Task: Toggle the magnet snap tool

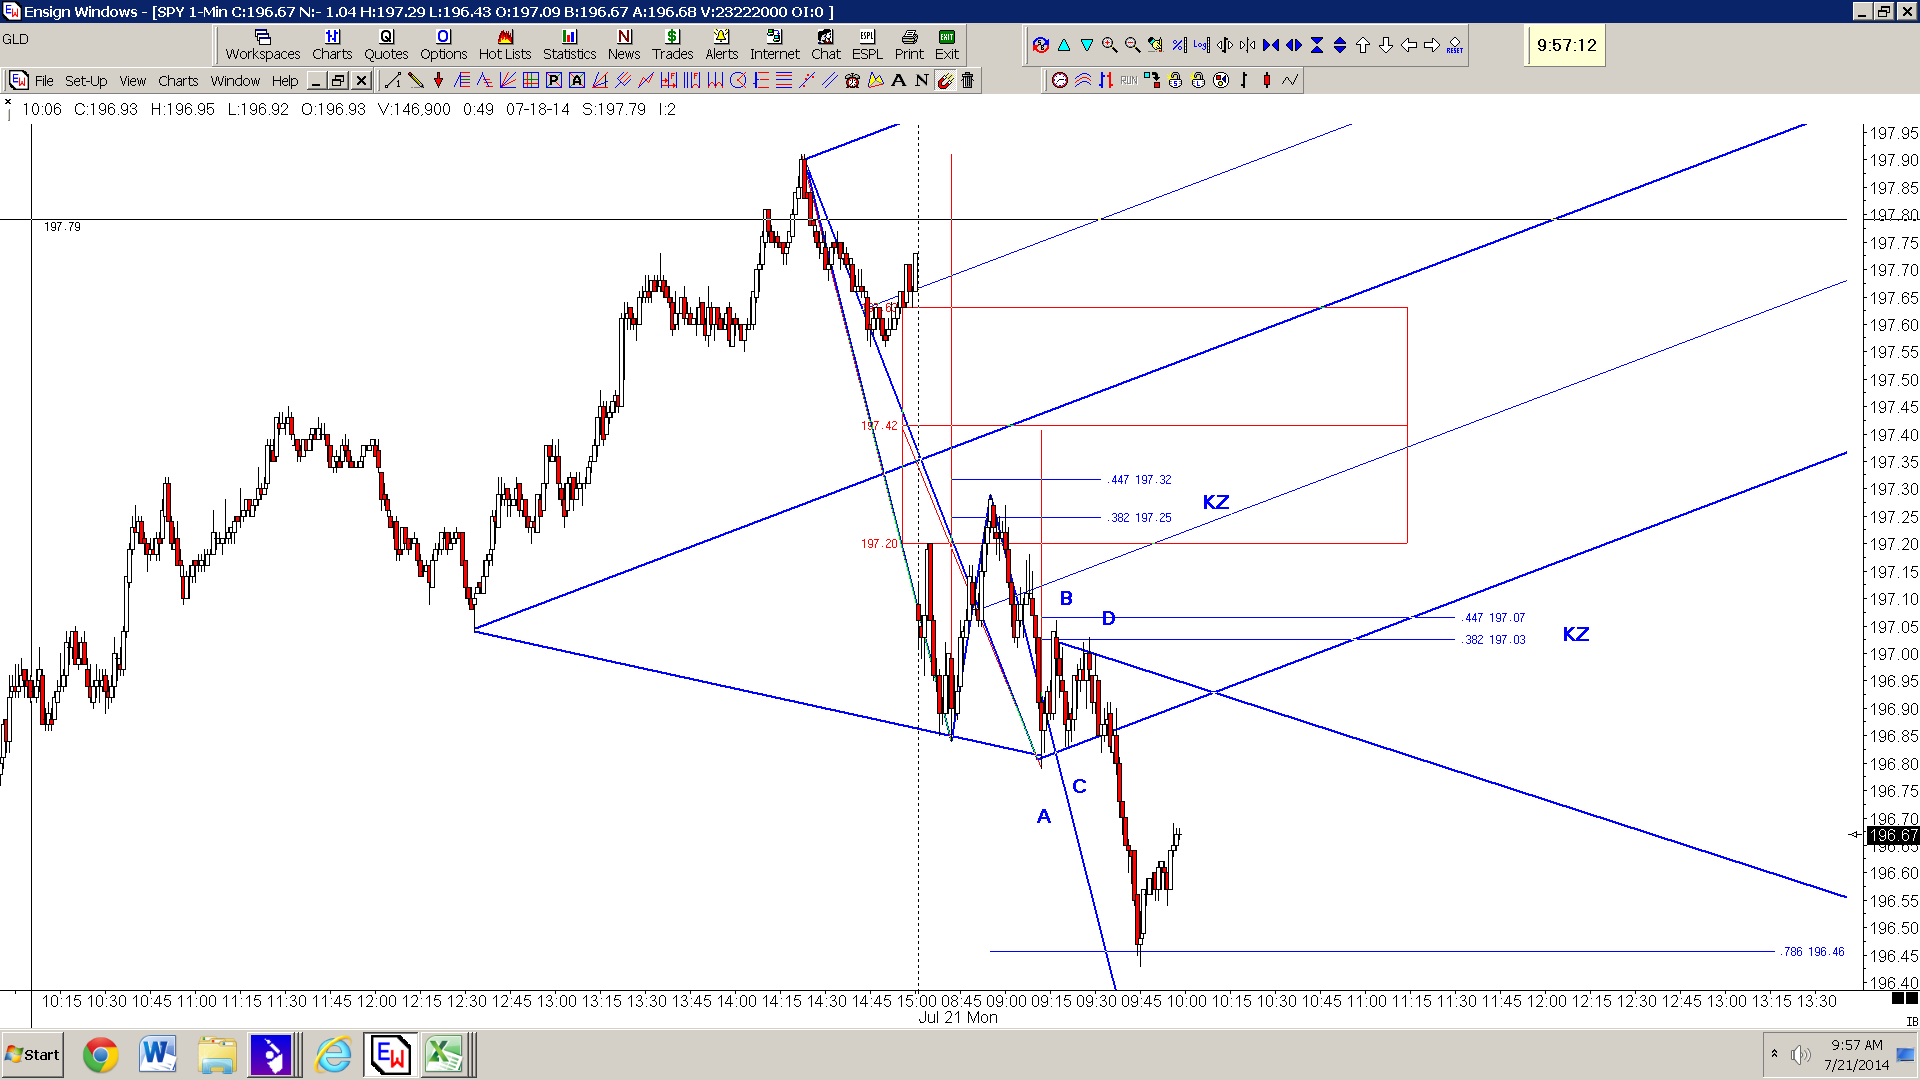Action: (x=945, y=81)
